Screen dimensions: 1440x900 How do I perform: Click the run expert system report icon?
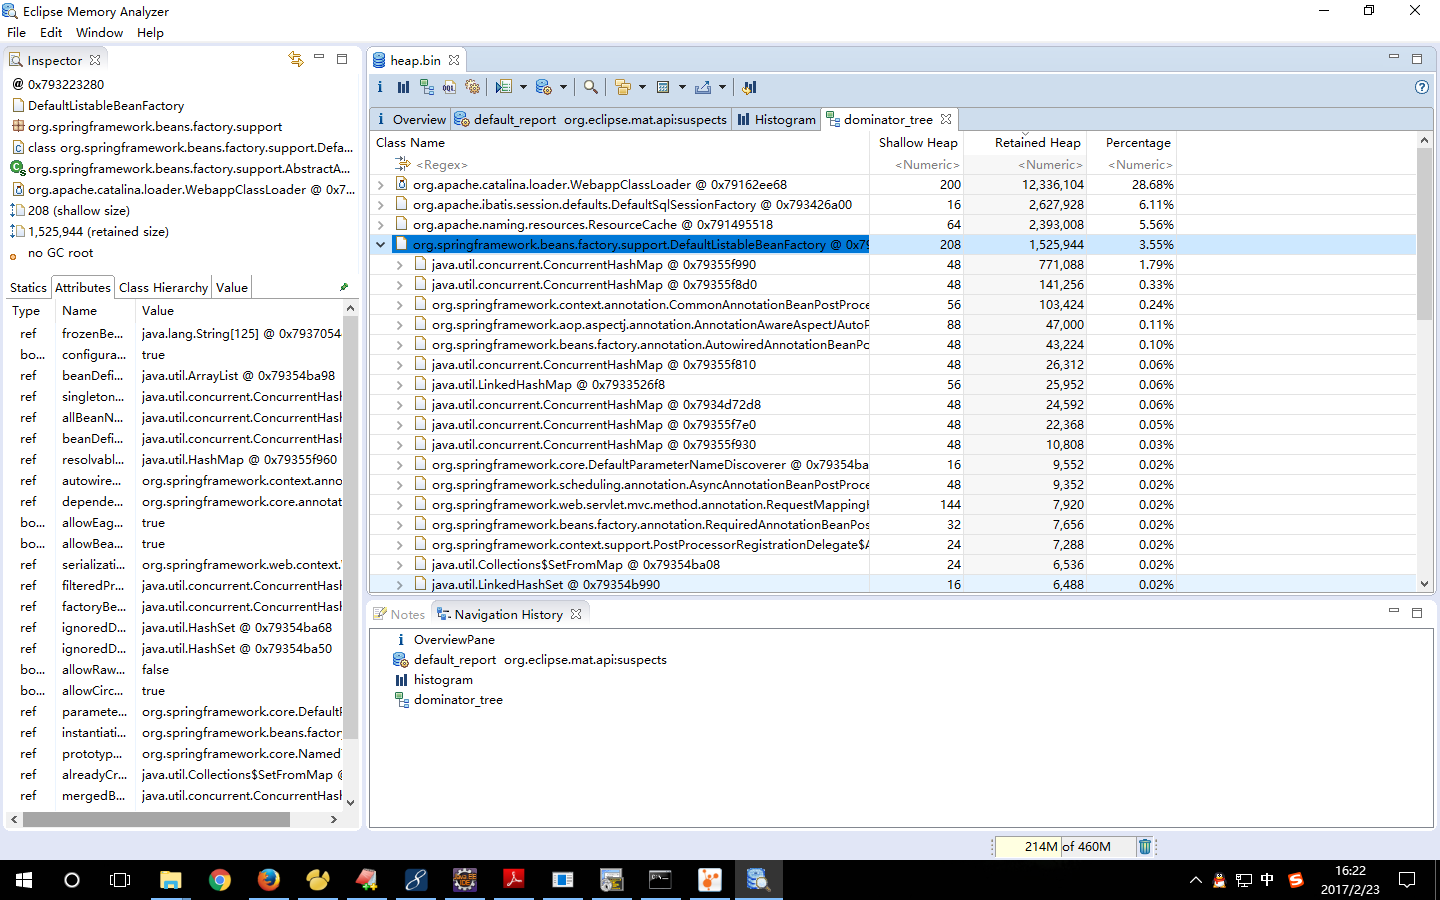pos(504,87)
